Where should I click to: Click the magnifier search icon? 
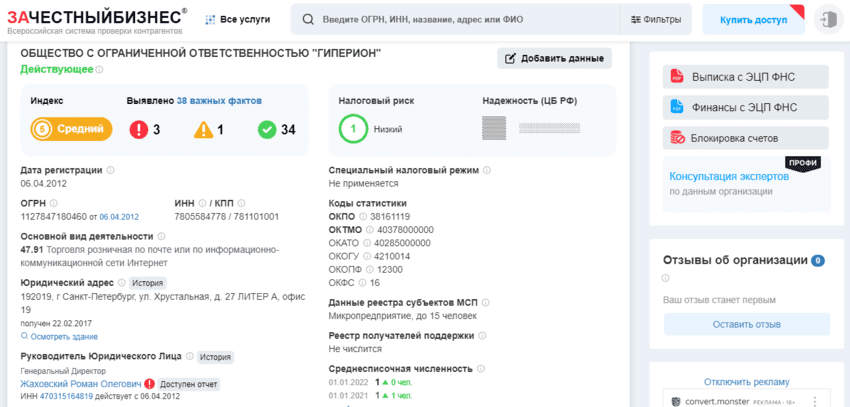click(x=308, y=20)
